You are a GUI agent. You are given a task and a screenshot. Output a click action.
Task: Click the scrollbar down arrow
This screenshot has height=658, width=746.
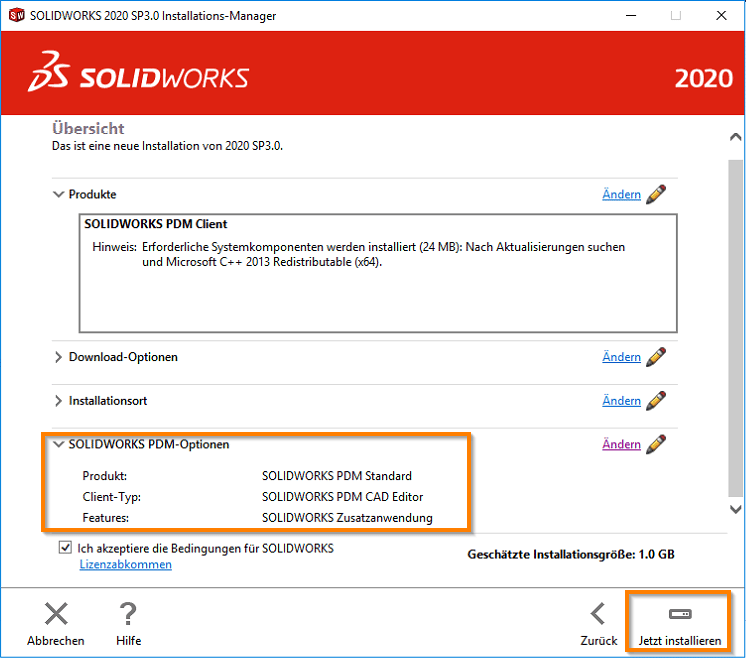[735, 509]
